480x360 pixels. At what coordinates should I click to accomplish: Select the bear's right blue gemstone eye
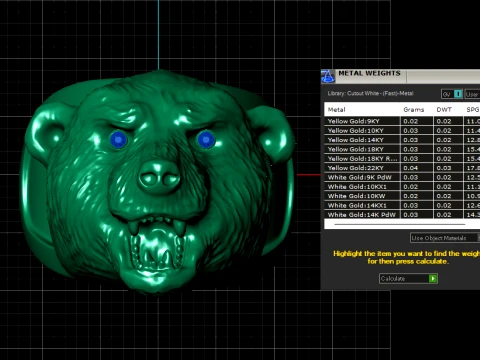tap(206, 139)
